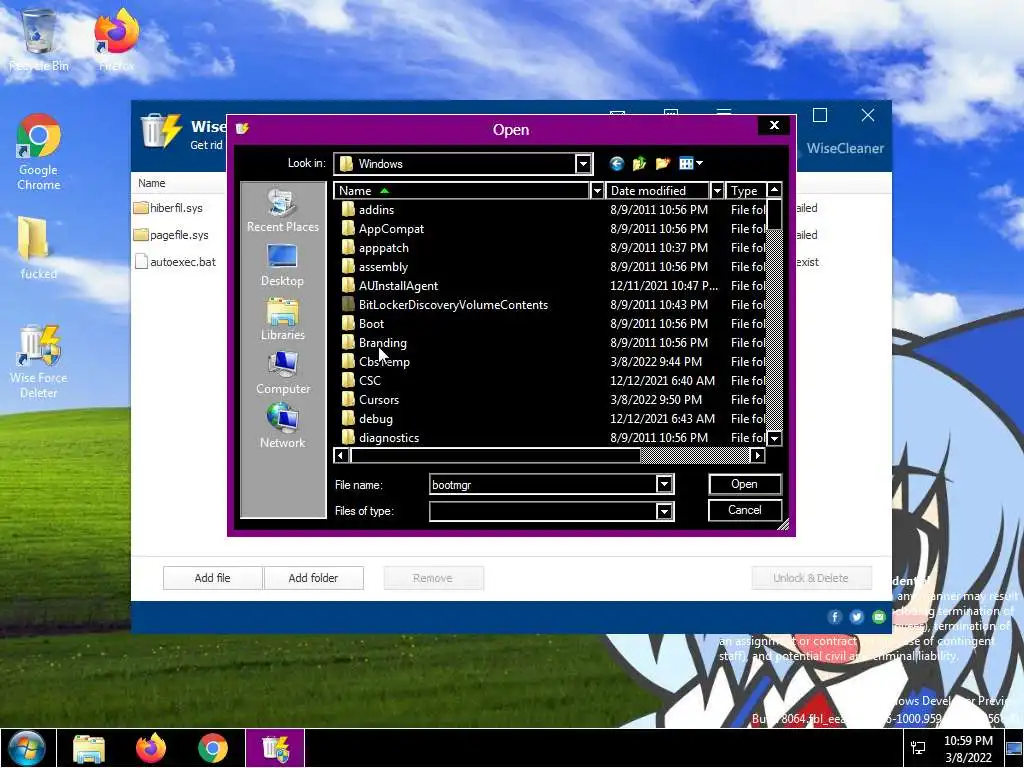Click the Cursors folder icon

[348, 400]
